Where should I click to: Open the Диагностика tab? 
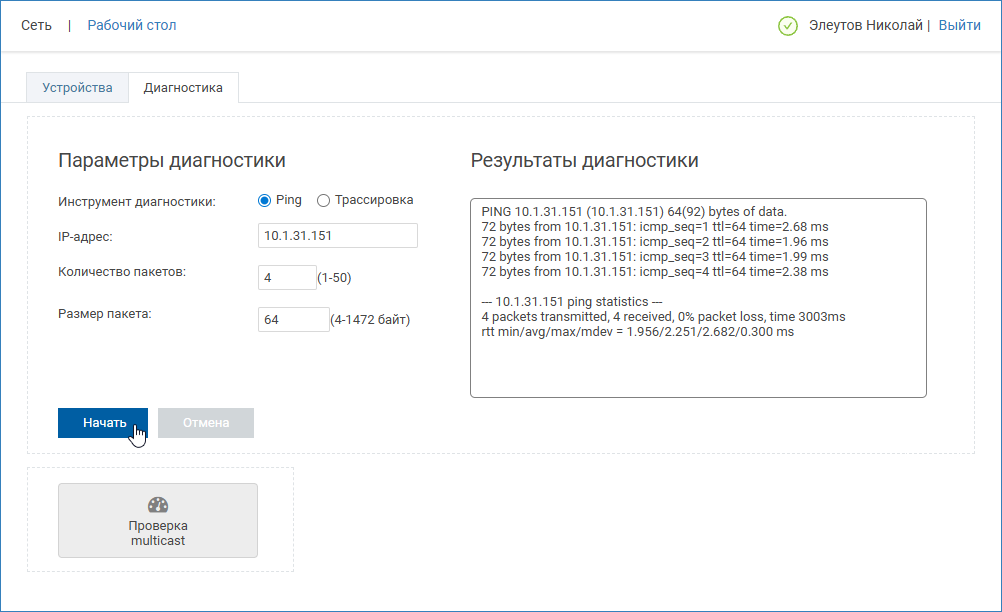[x=183, y=88]
